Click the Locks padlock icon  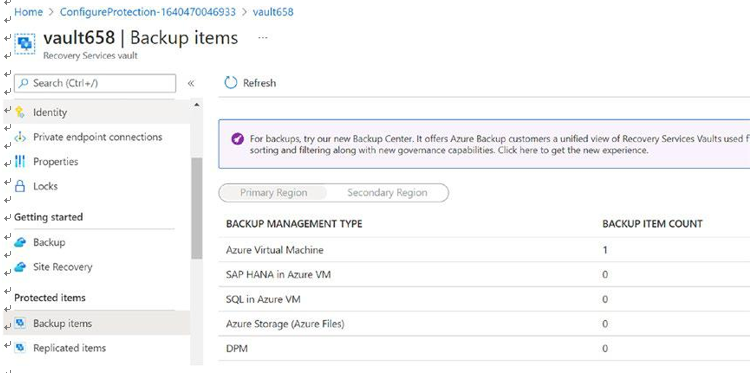pyautogui.click(x=20, y=186)
